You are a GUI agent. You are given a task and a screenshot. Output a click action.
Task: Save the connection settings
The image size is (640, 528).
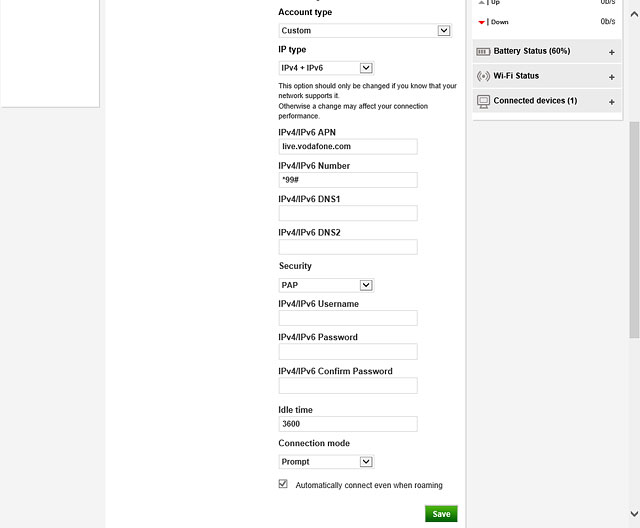pyautogui.click(x=441, y=514)
